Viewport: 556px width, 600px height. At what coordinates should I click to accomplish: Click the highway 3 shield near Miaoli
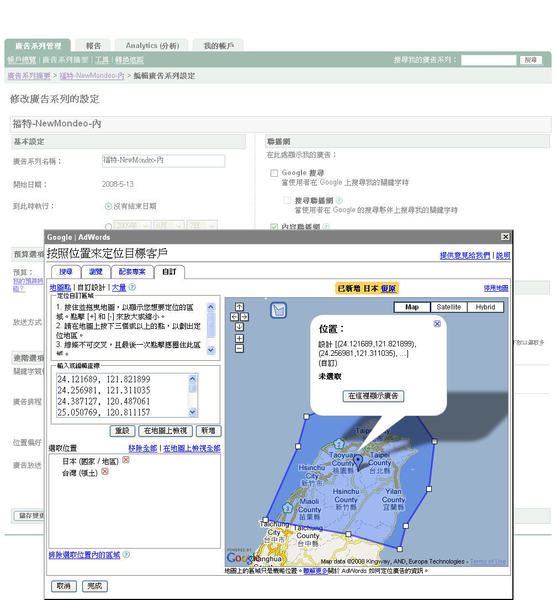(288, 508)
